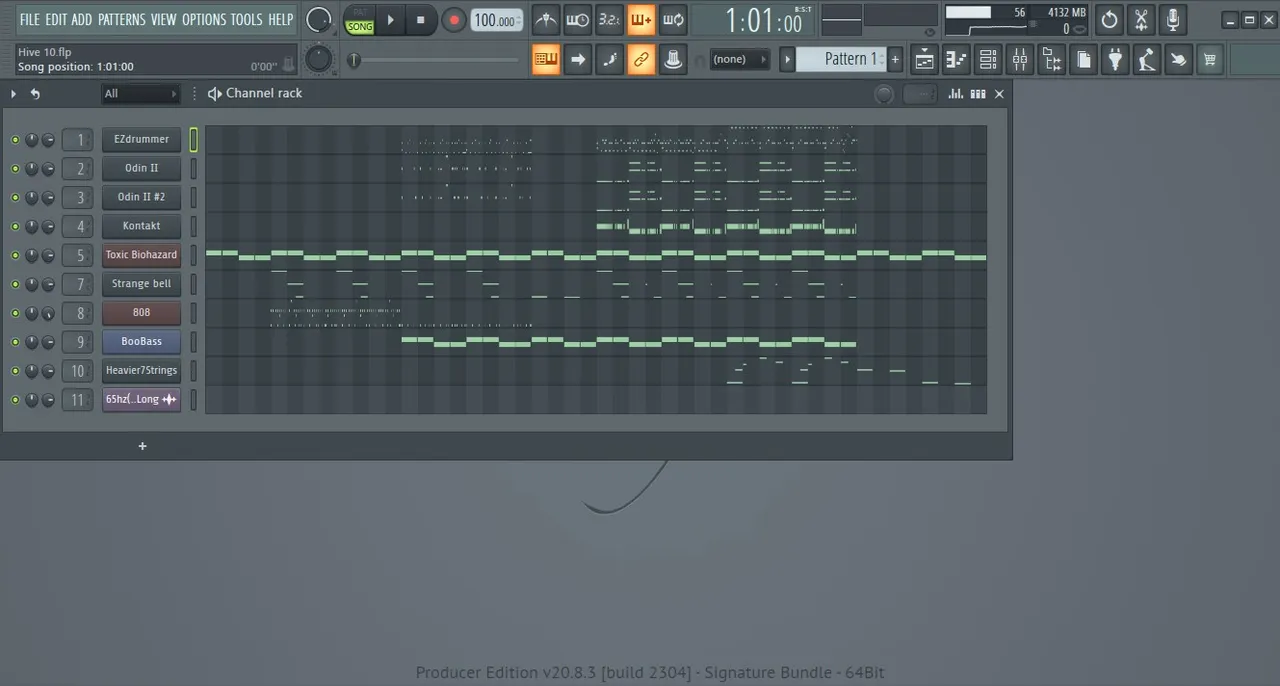Mute the Kontakt channel
This screenshot has height=686, width=1280.
pyautogui.click(x=15, y=227)
